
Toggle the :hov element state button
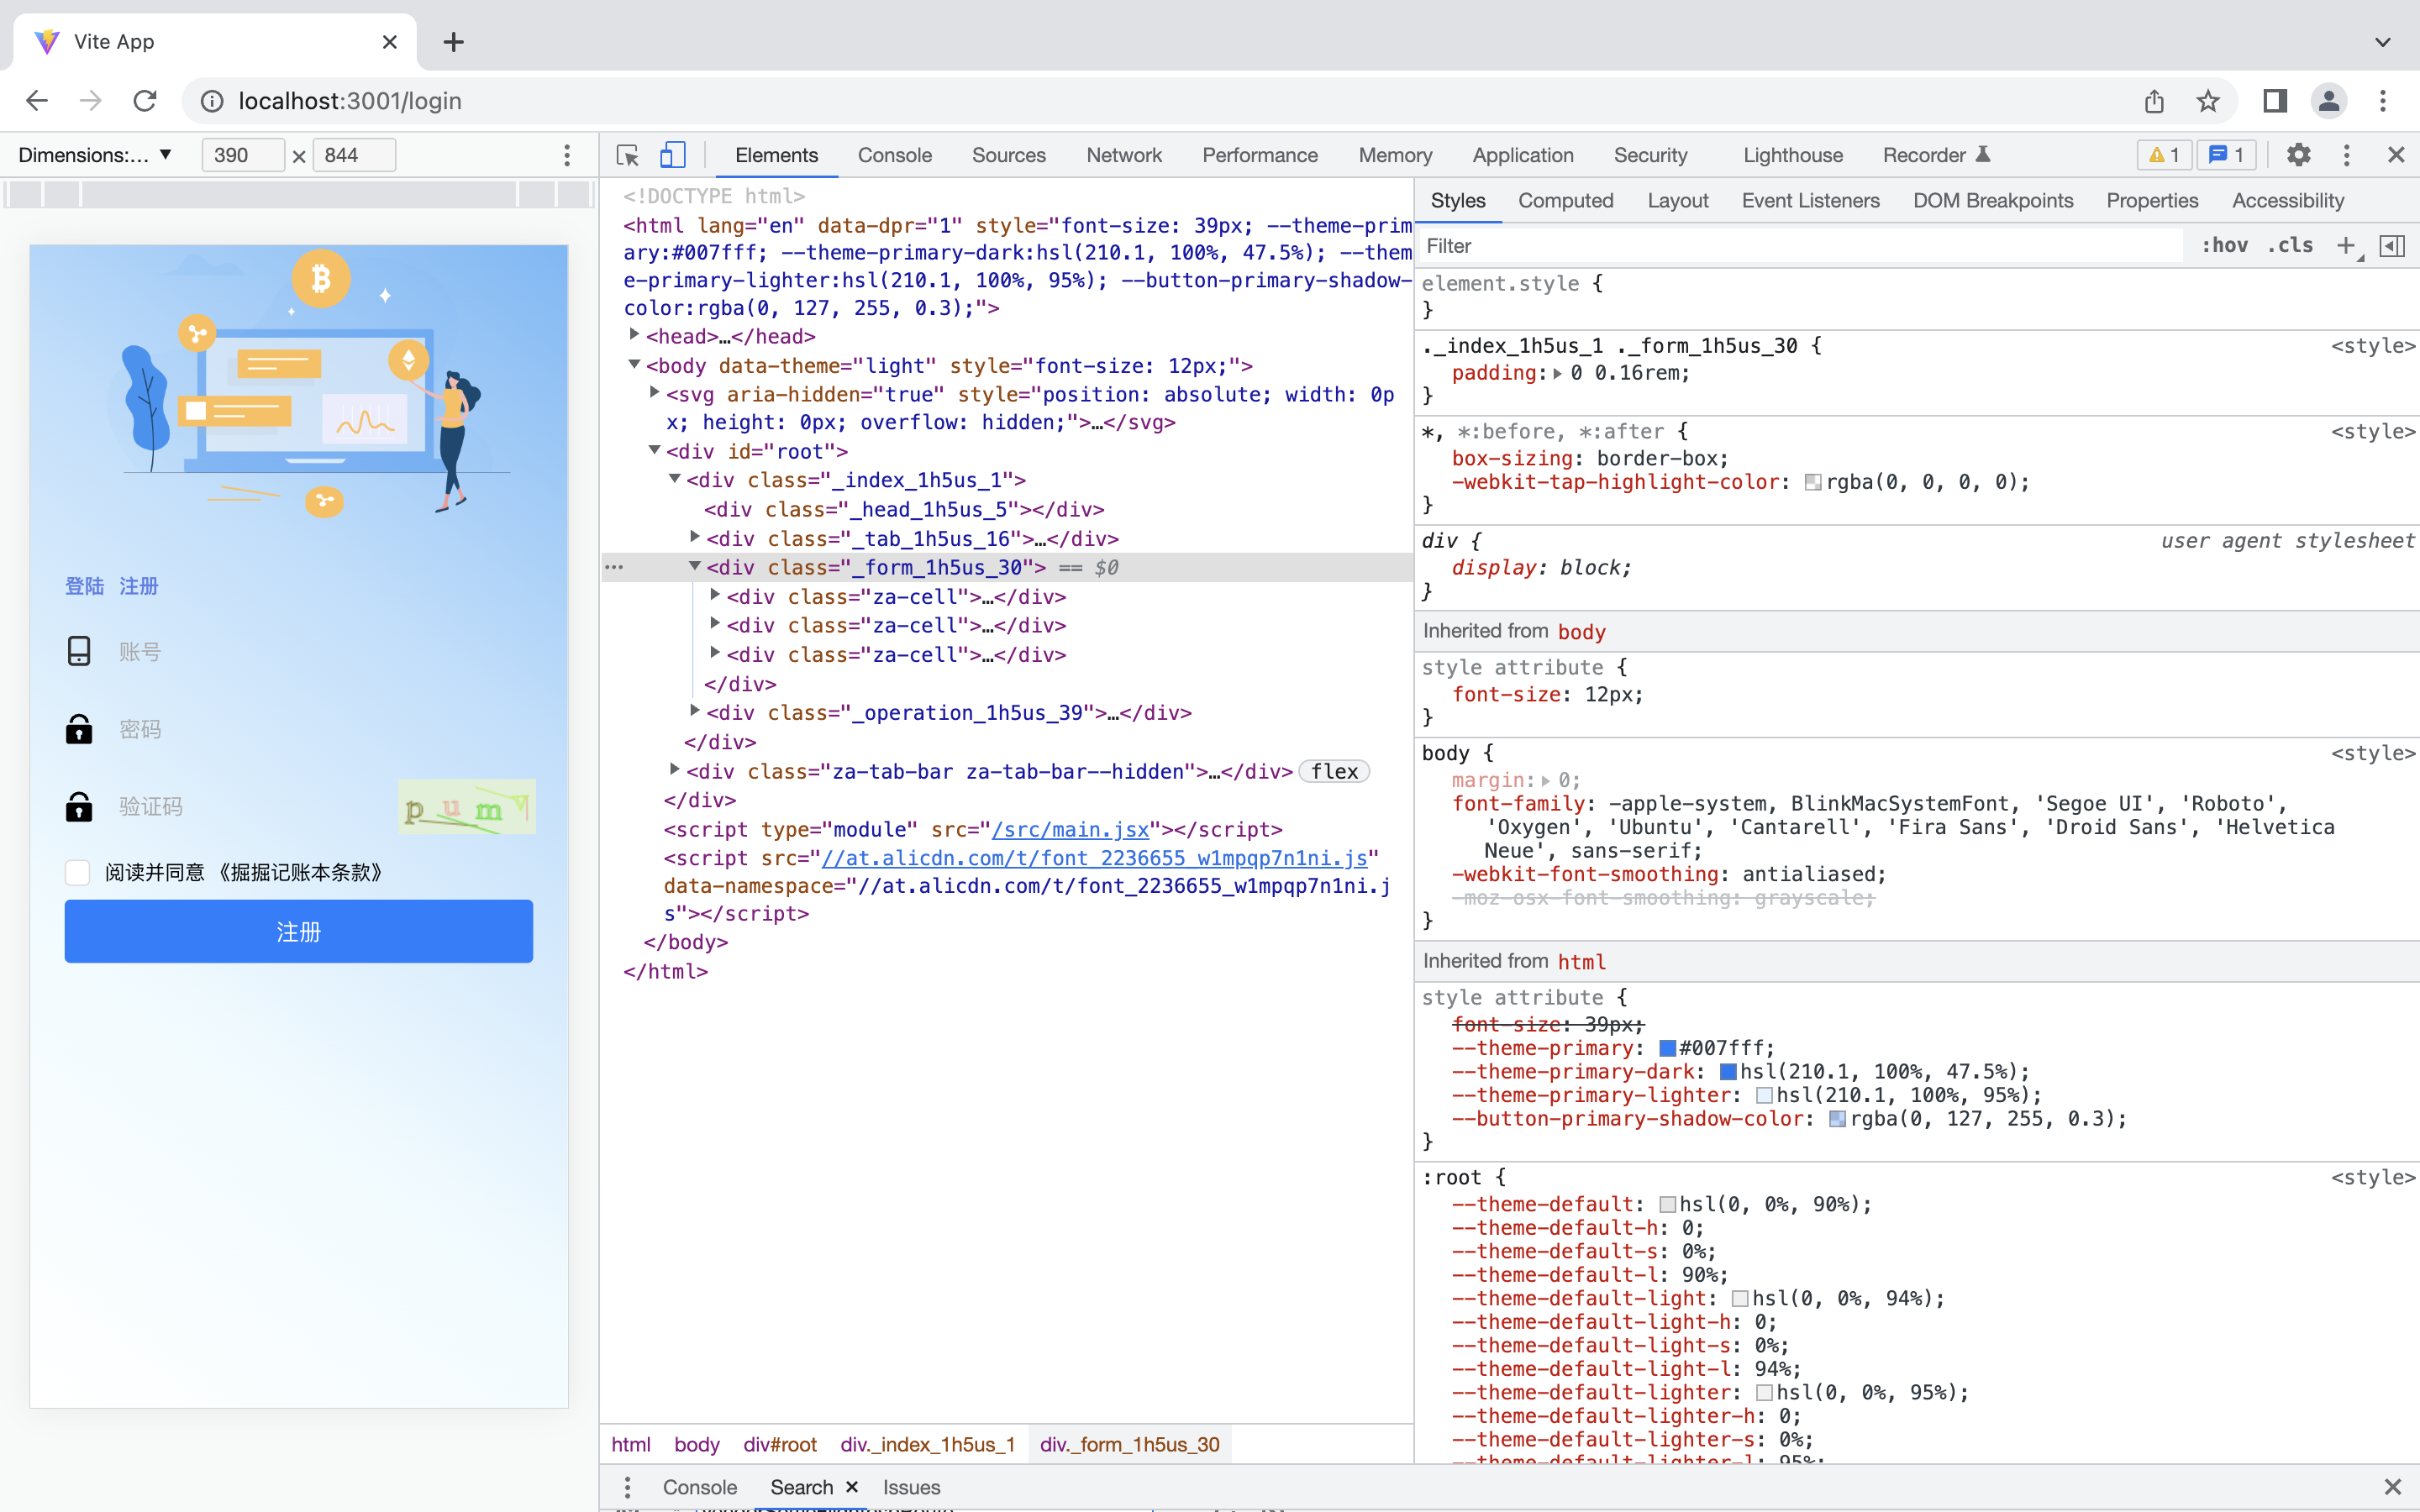[x=2224, y=246]
